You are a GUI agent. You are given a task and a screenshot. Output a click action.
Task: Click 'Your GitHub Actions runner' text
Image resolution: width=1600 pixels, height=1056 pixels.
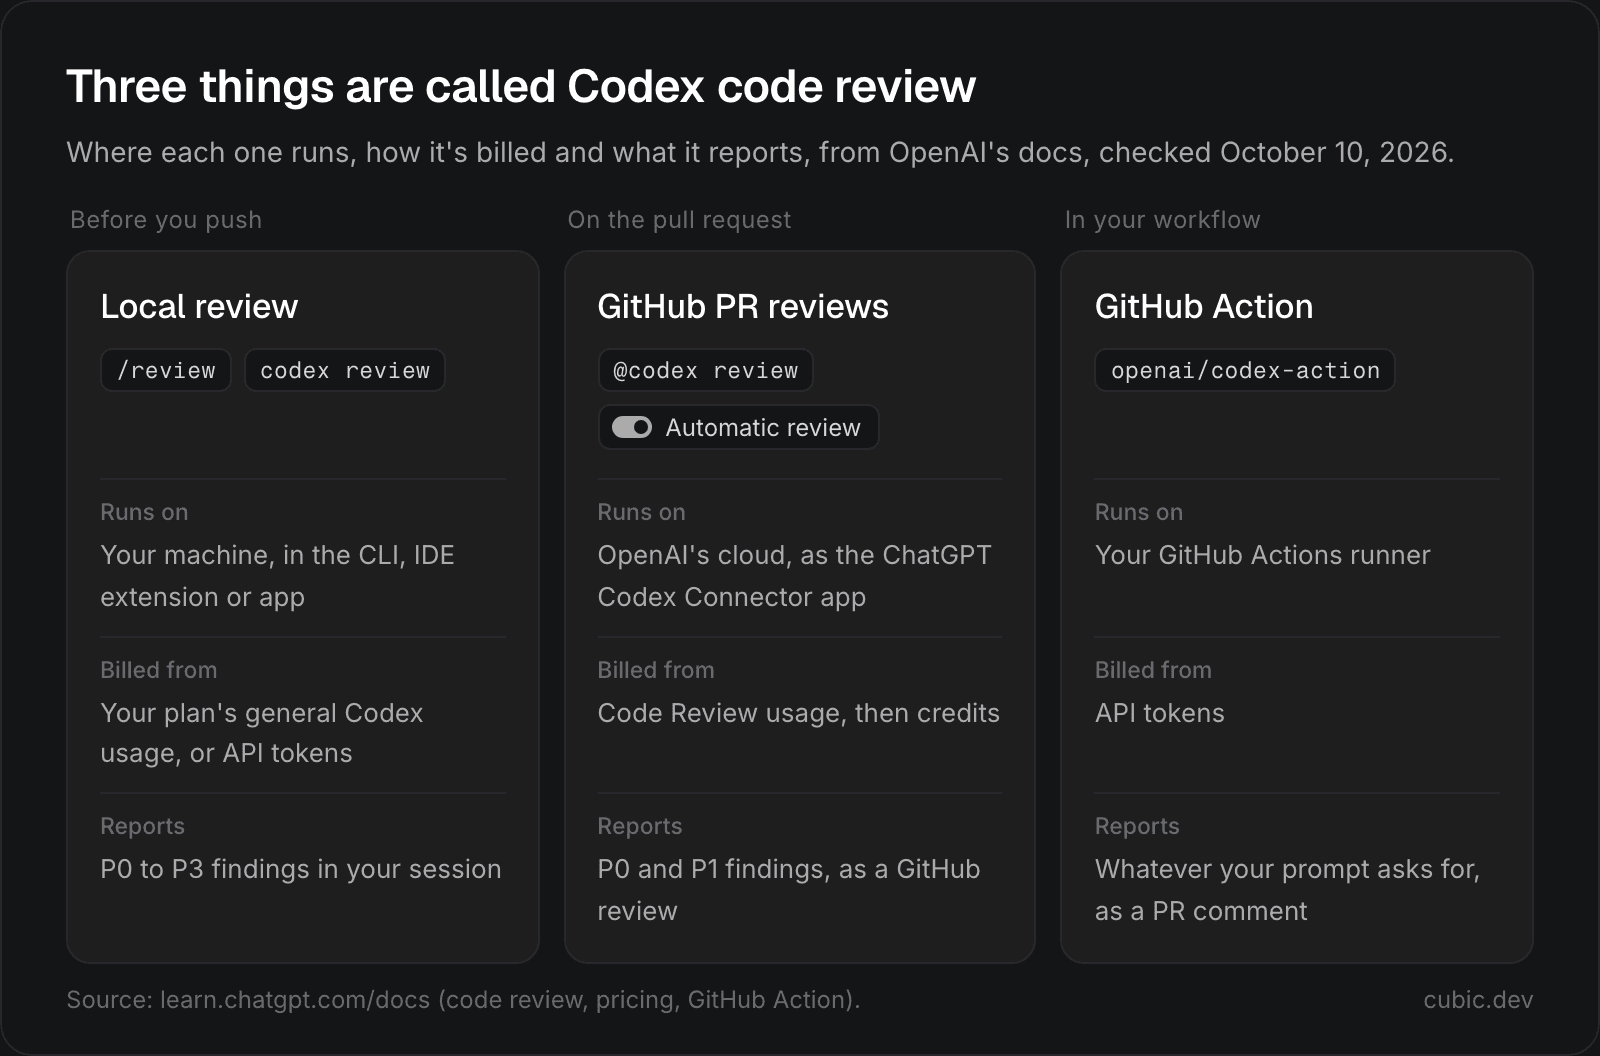[1262, 555]
